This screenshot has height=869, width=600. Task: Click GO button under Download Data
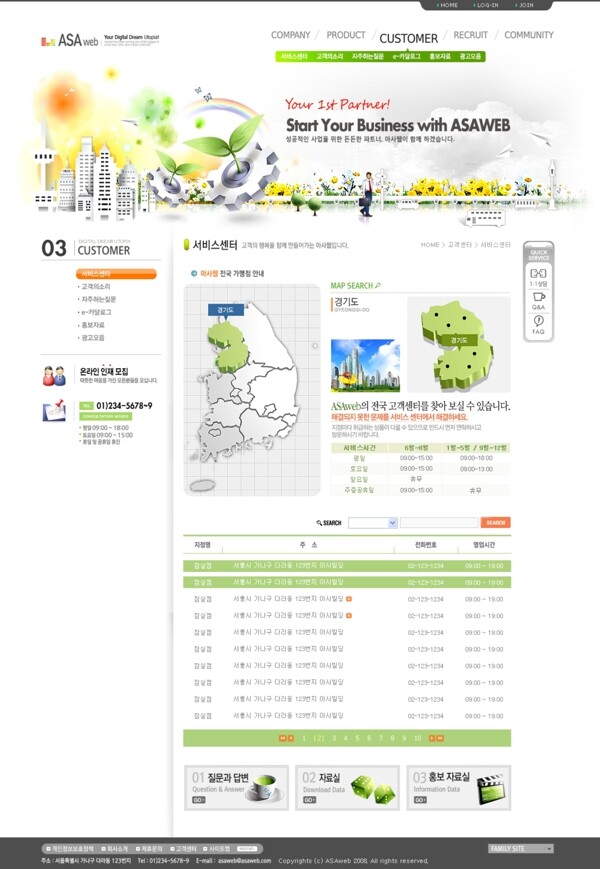[x=310, y=800]
